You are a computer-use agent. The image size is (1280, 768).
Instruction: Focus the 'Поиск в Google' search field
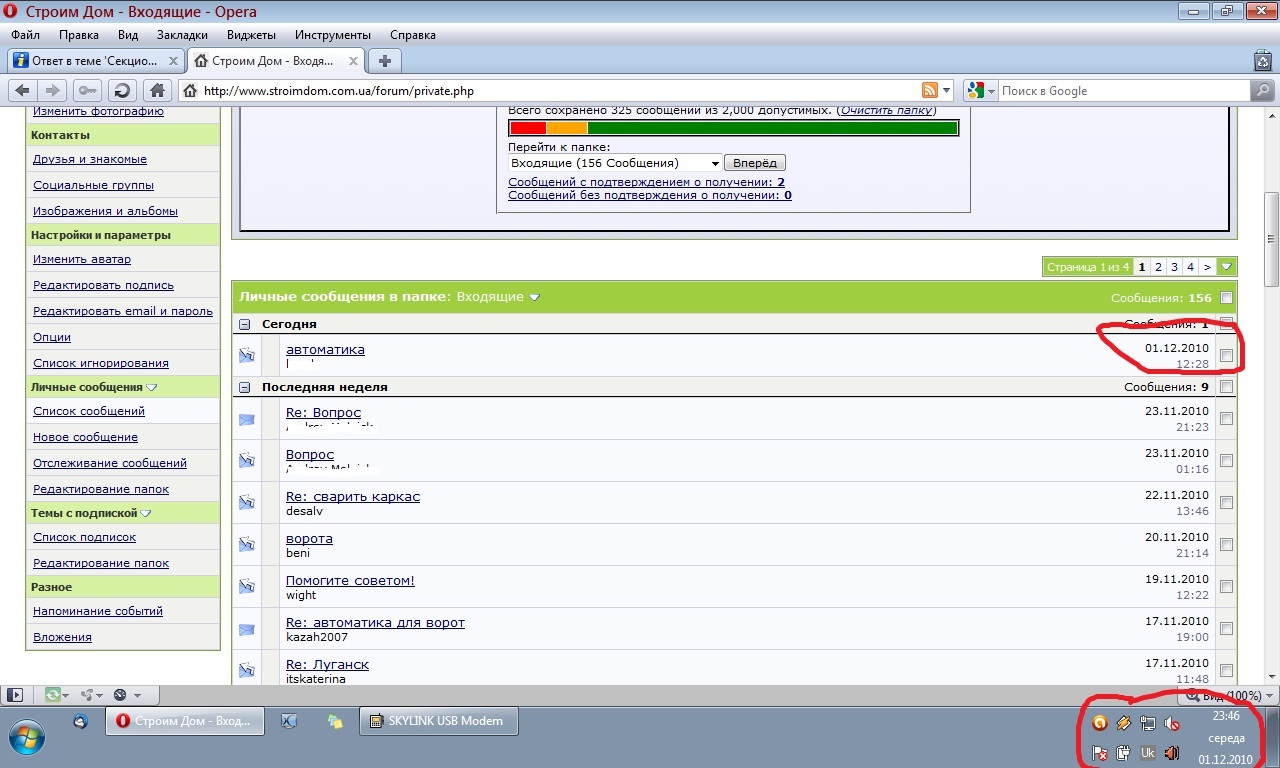click(1124, 90)
